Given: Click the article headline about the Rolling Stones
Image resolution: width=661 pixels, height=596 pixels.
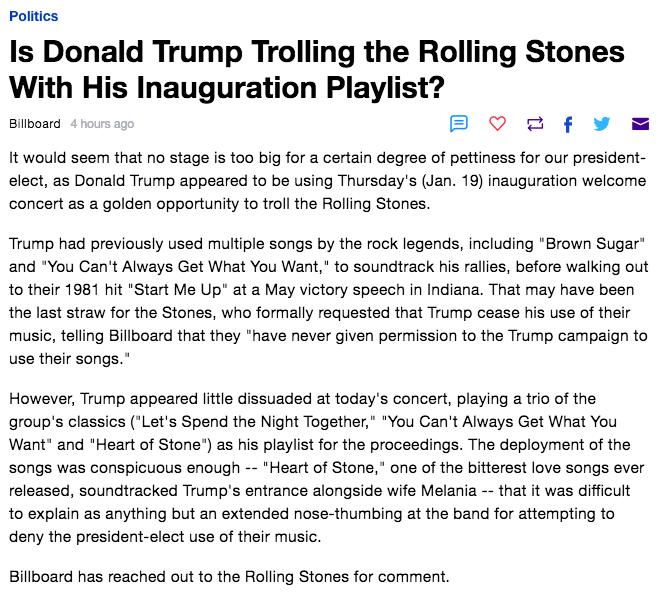Looking at the screenshot, I should [x=317, y=70].
